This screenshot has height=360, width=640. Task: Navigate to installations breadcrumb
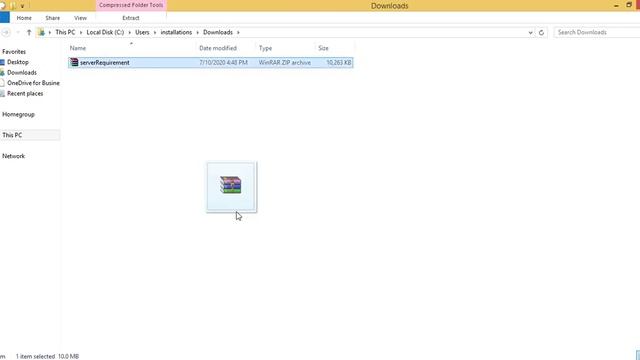pos(176,32)
